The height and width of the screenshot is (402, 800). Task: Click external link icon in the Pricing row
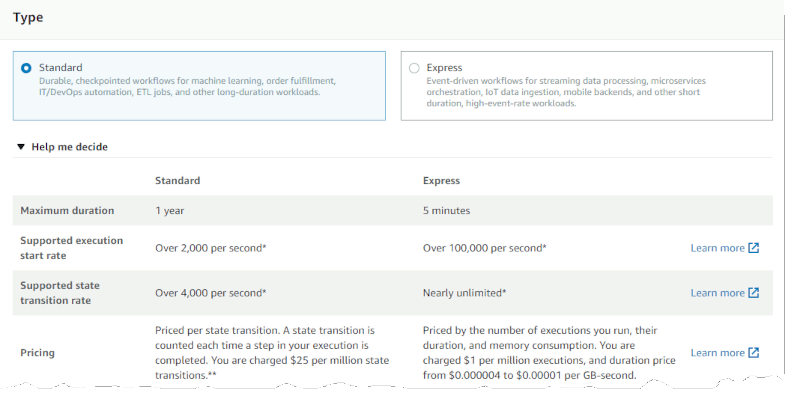[754, 353]
